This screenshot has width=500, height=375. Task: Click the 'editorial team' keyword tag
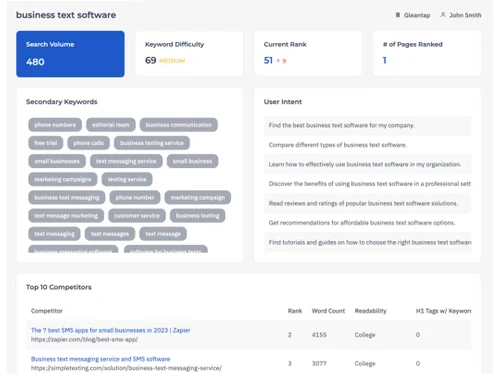pyautogui.click(x=111, y=125)
